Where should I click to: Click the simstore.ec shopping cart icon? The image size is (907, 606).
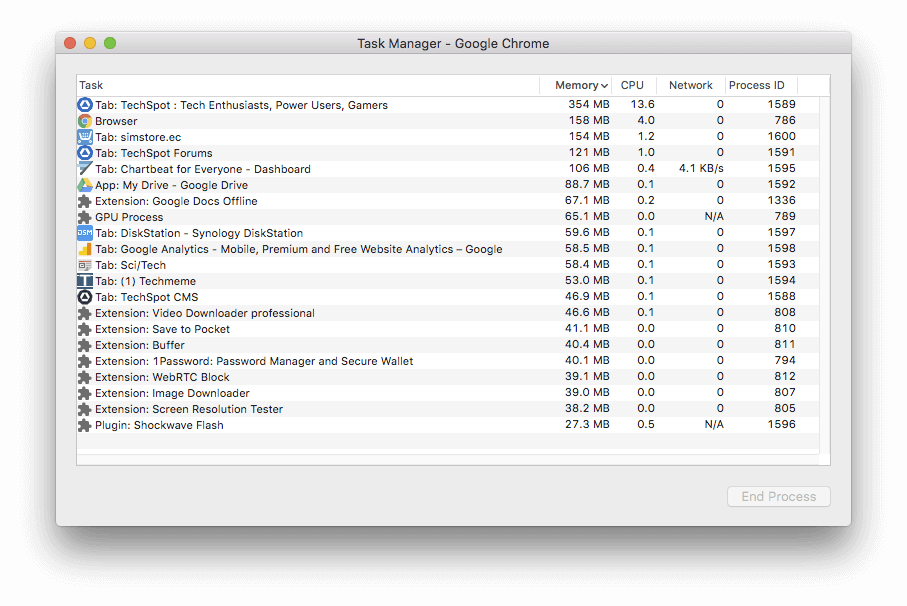pos(85,137)
